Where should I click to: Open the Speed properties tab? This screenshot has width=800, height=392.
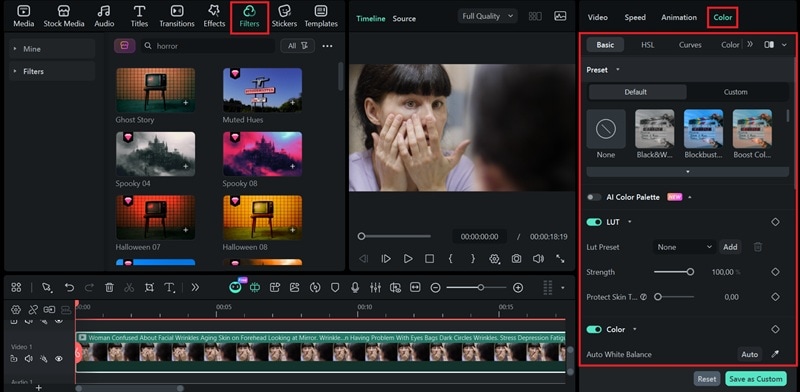pyautogui.click(x=635, y=17)
